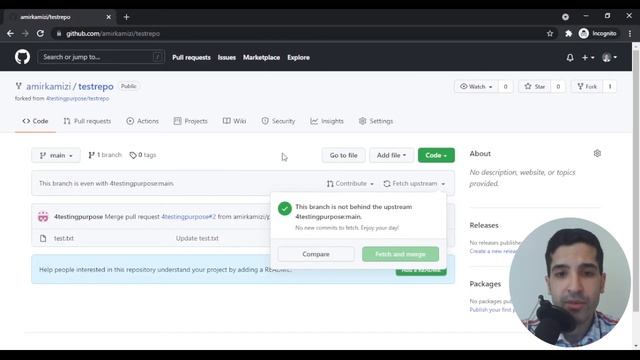Open the Actions tab
The height and width of the screenshot is (360, 640).
point(142,121)
